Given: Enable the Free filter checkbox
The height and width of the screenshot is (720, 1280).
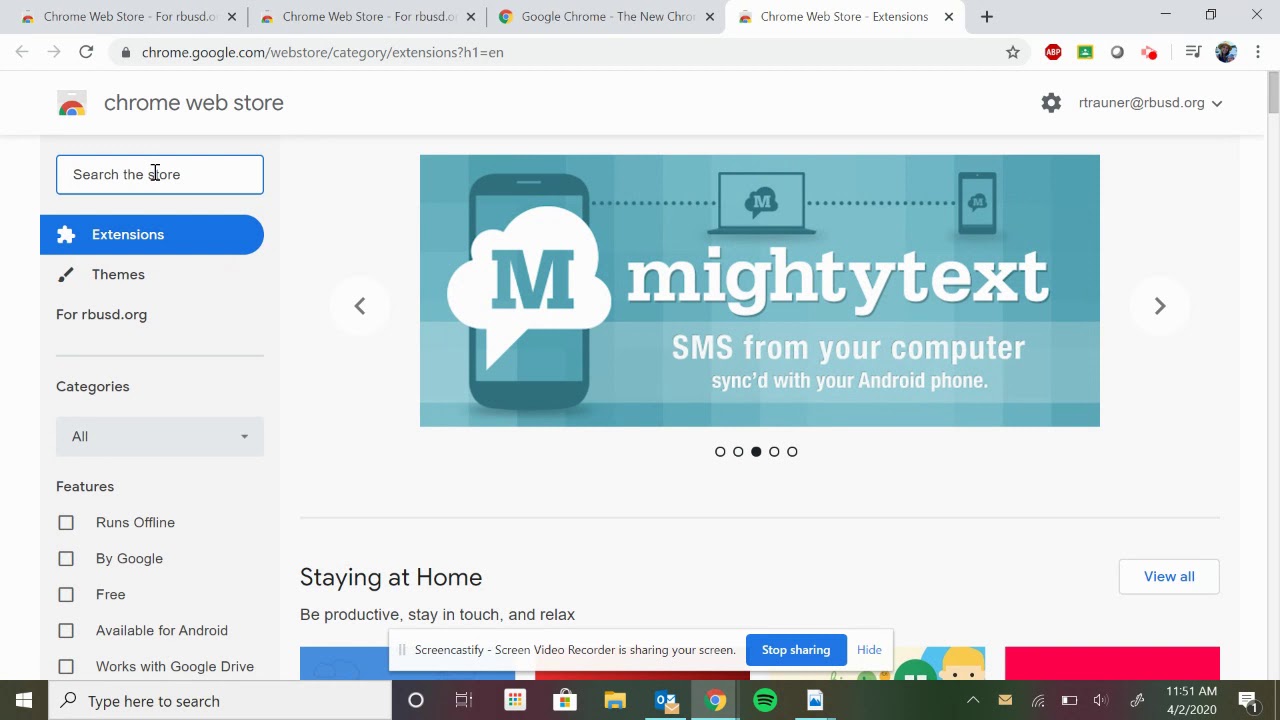Looking at the screenshot, I should tap(66, 594).
